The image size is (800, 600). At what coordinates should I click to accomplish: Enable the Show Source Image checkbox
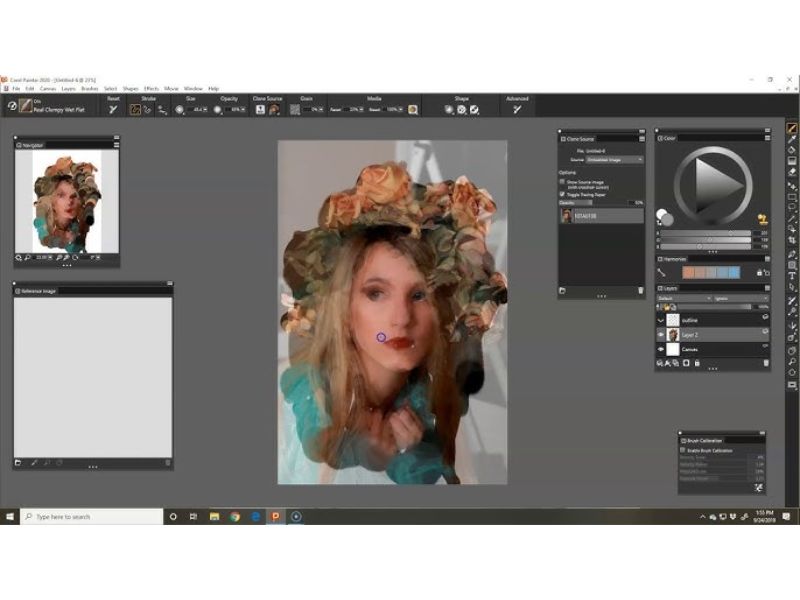[x=561, y=182]
